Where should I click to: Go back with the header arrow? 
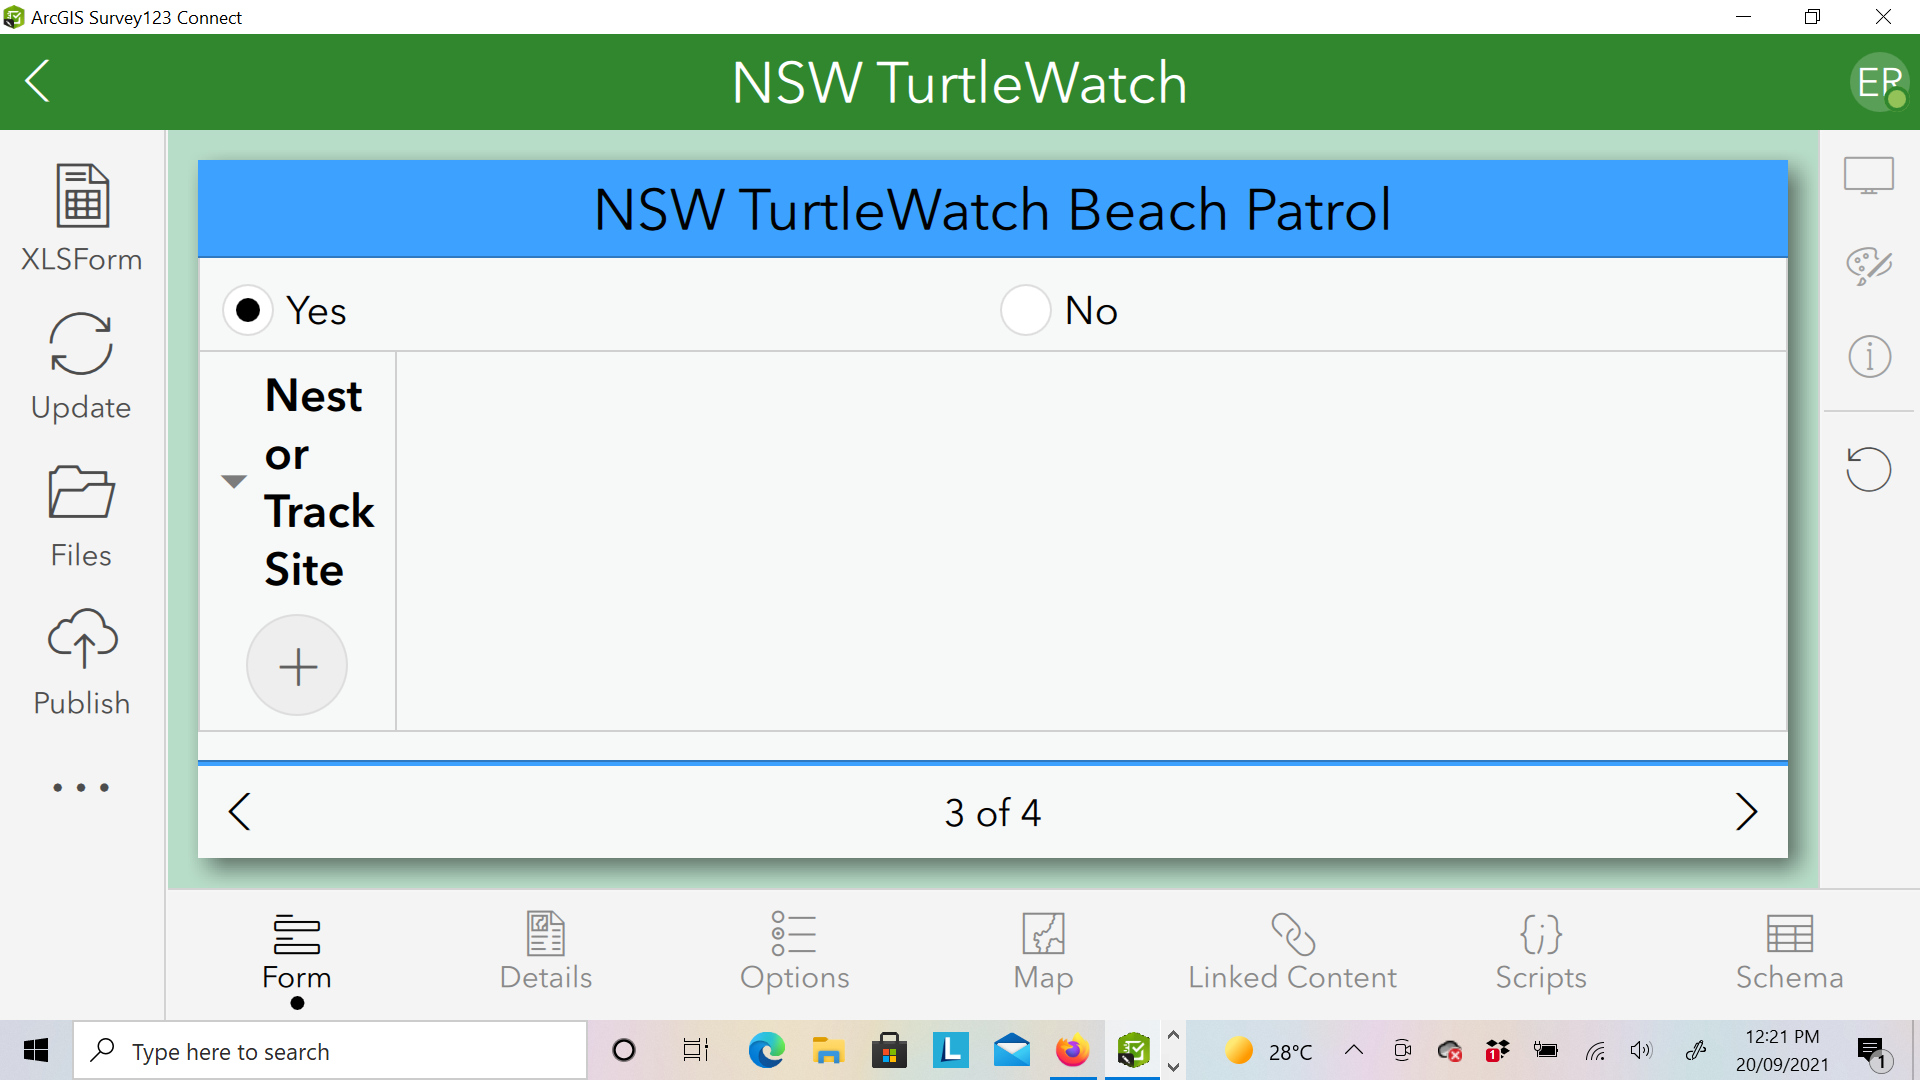(x=38, y=81)
